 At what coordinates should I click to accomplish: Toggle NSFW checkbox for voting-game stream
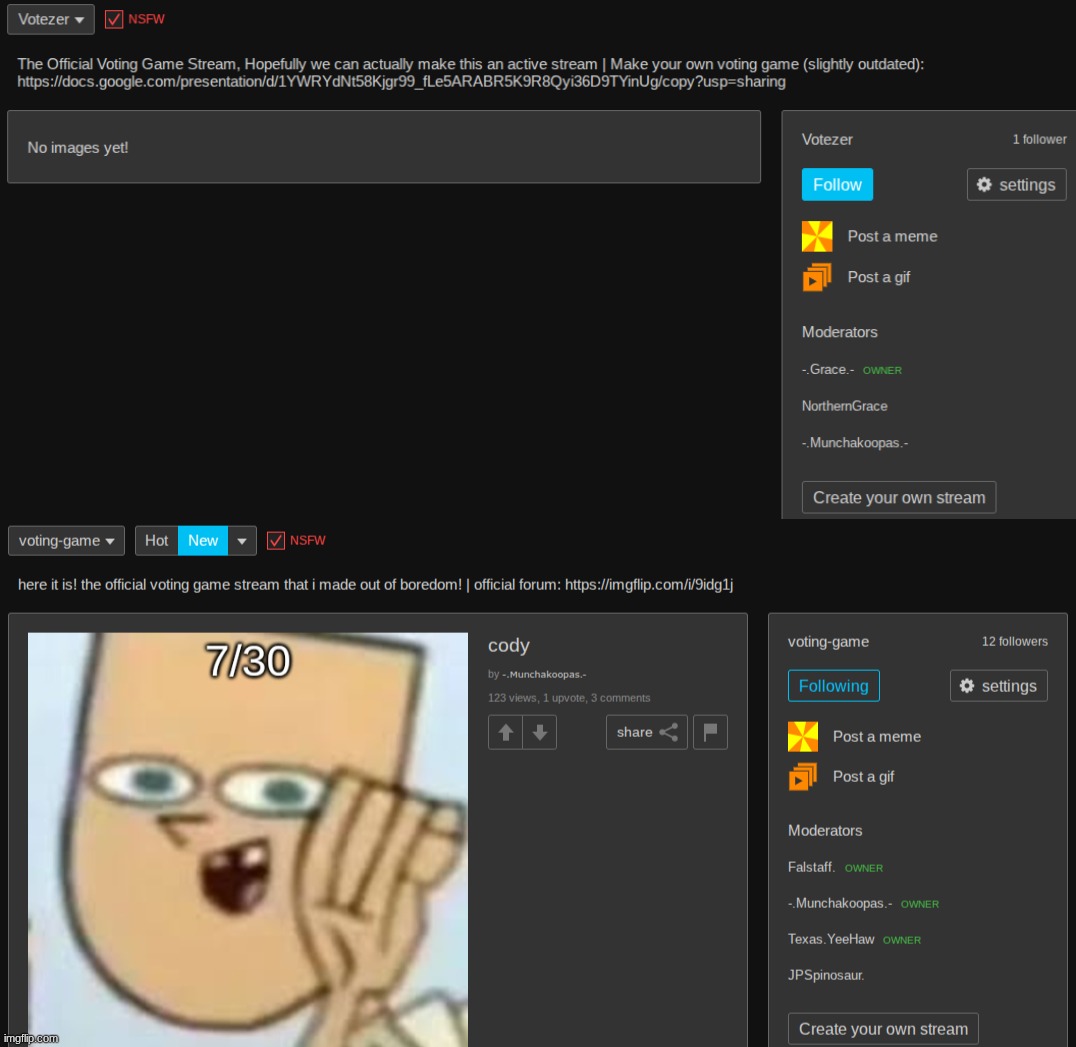(x=276, y=541)
